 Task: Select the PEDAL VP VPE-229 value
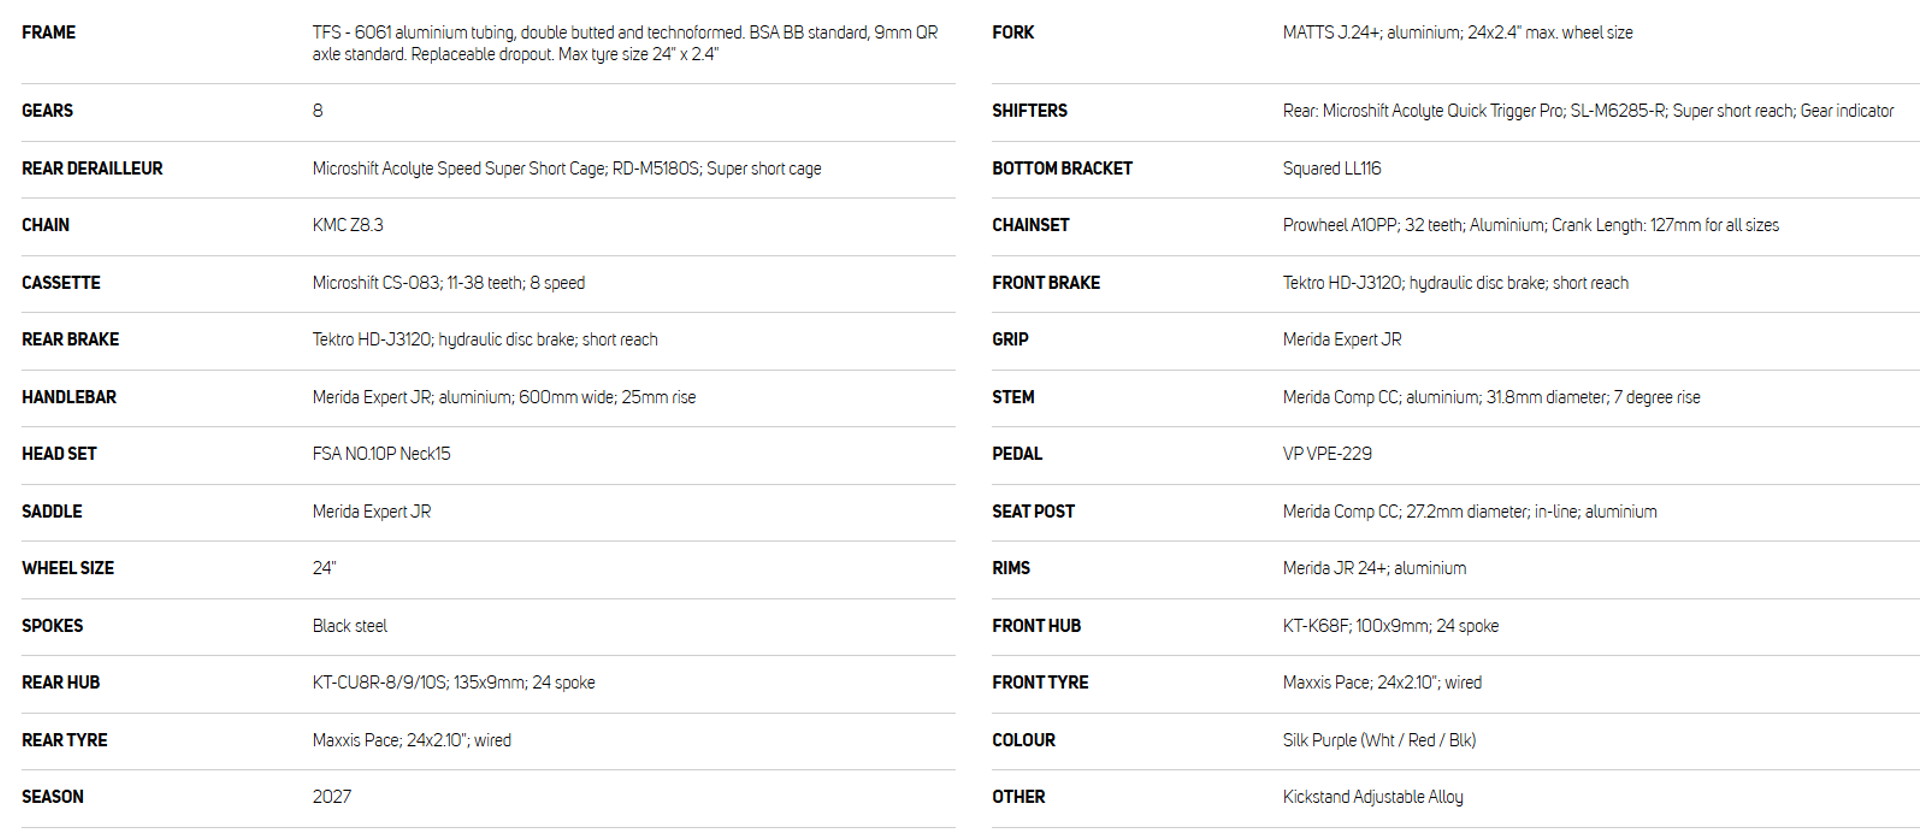(x=1327, y=454)
